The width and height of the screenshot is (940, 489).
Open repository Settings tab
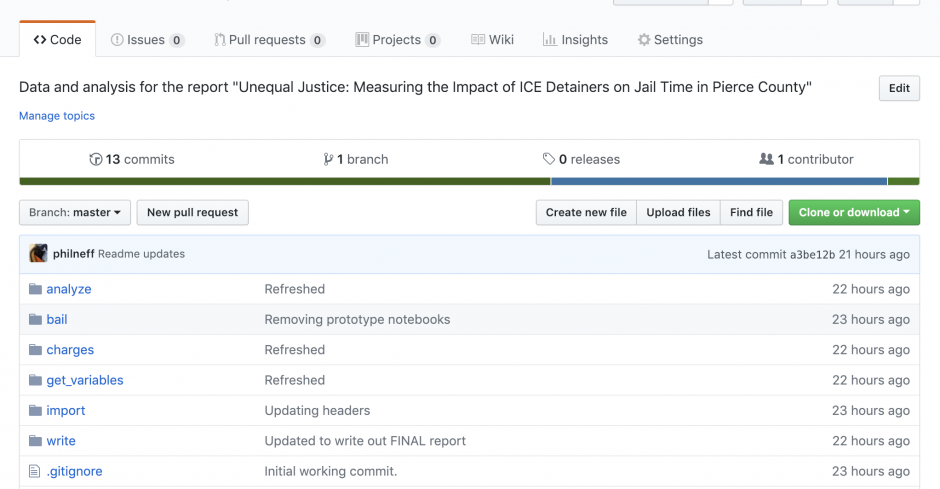(670, 40)
